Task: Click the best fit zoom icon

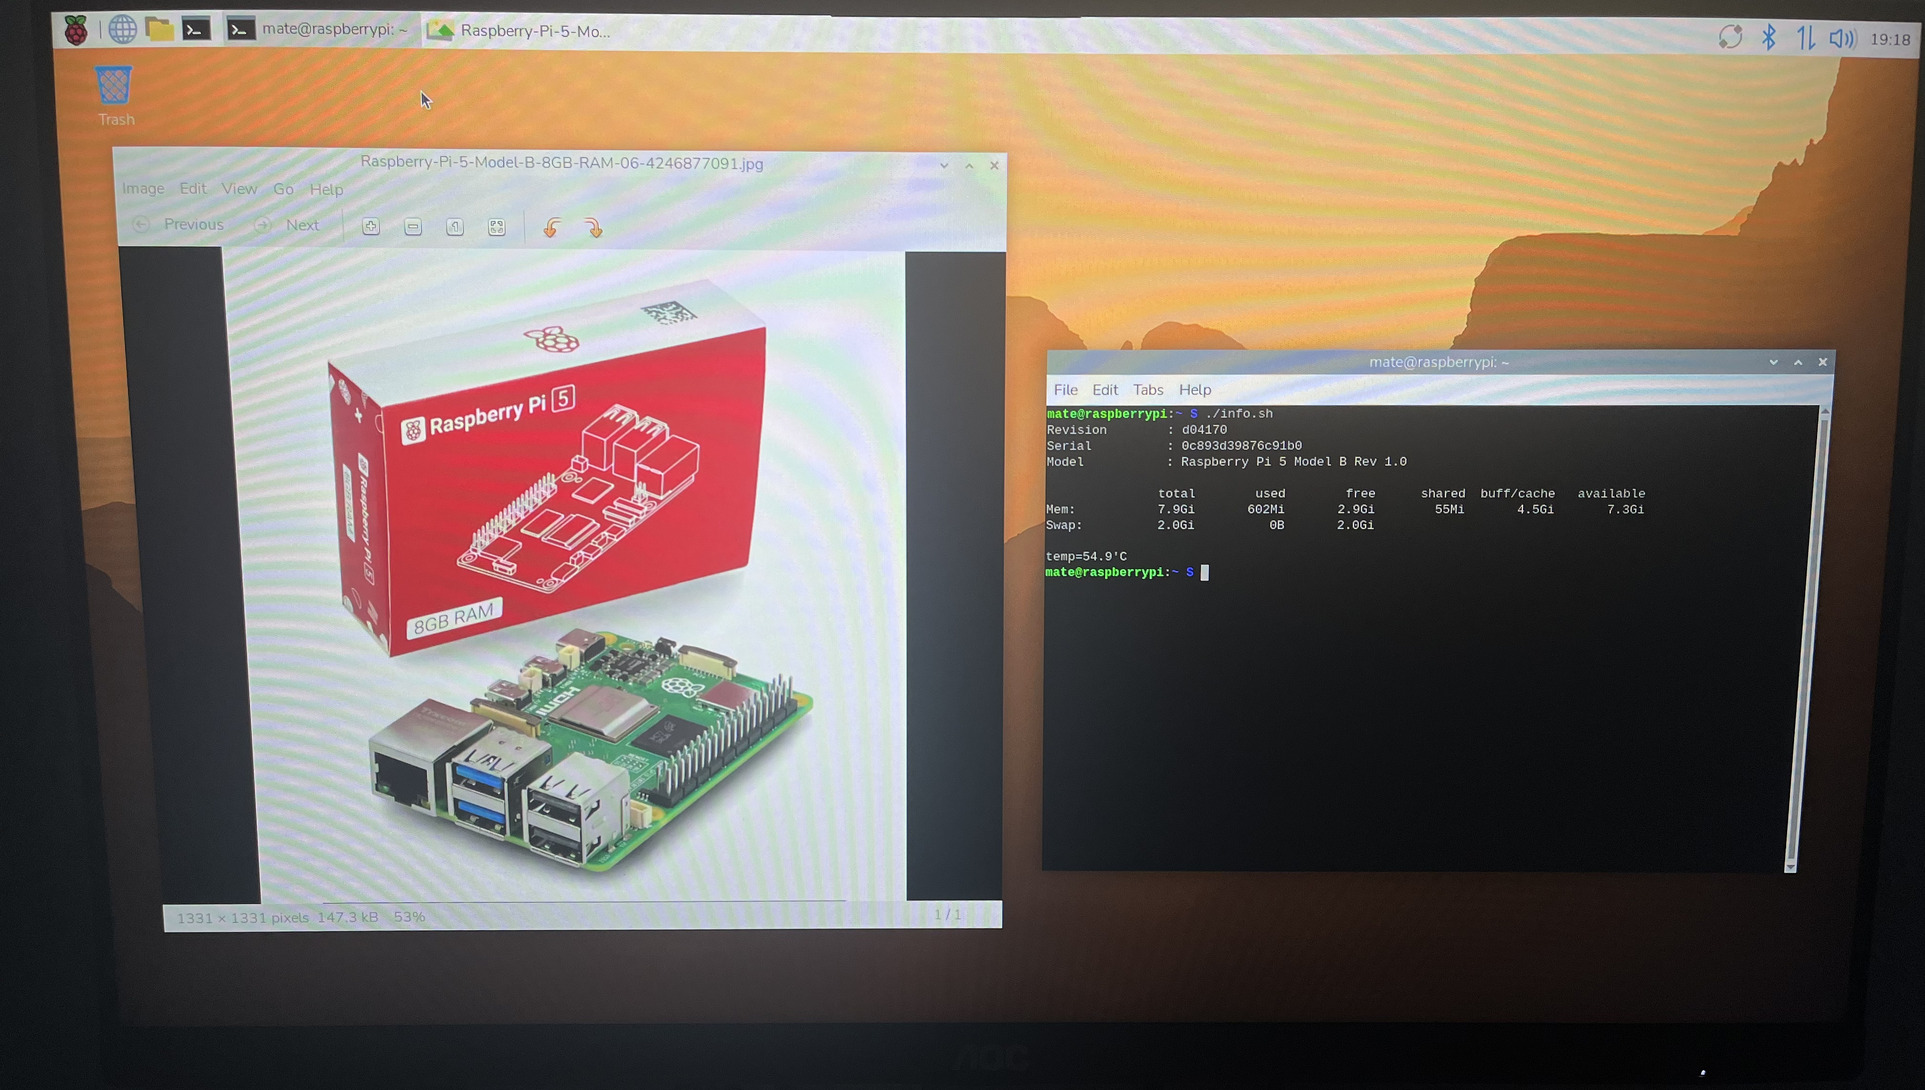Action: coord(497,227)
